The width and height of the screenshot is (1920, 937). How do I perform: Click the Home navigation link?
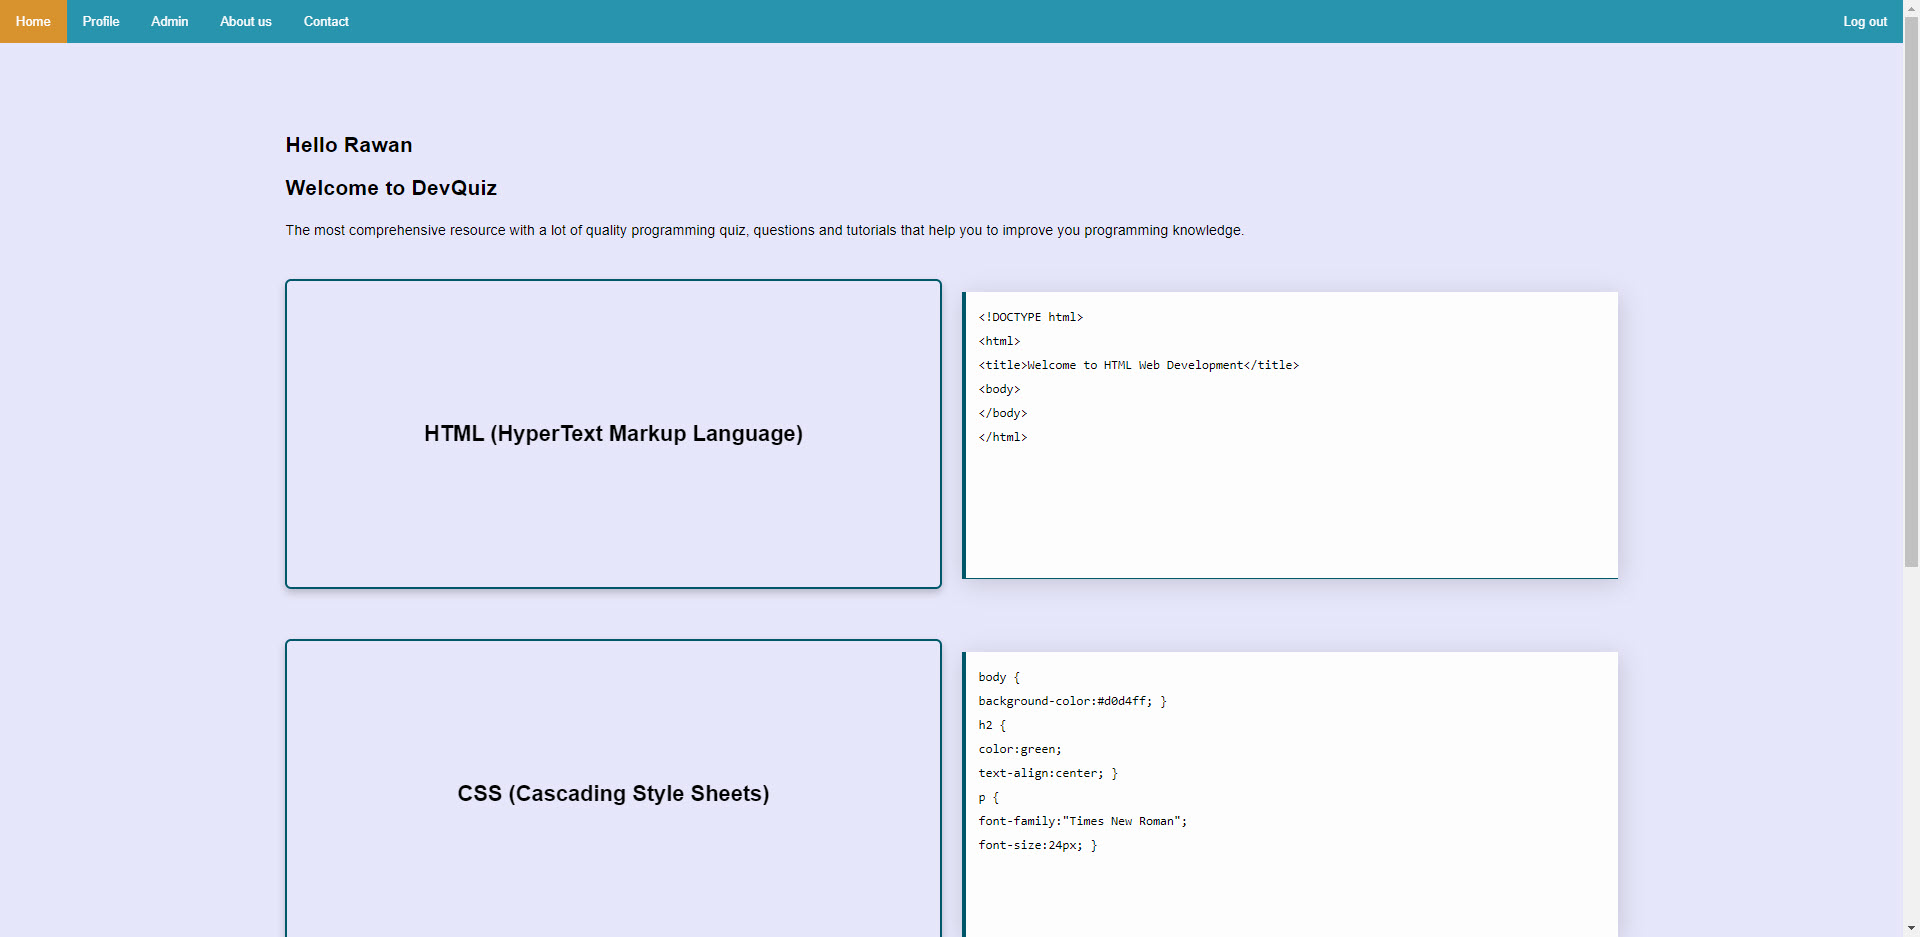(33, 21)
